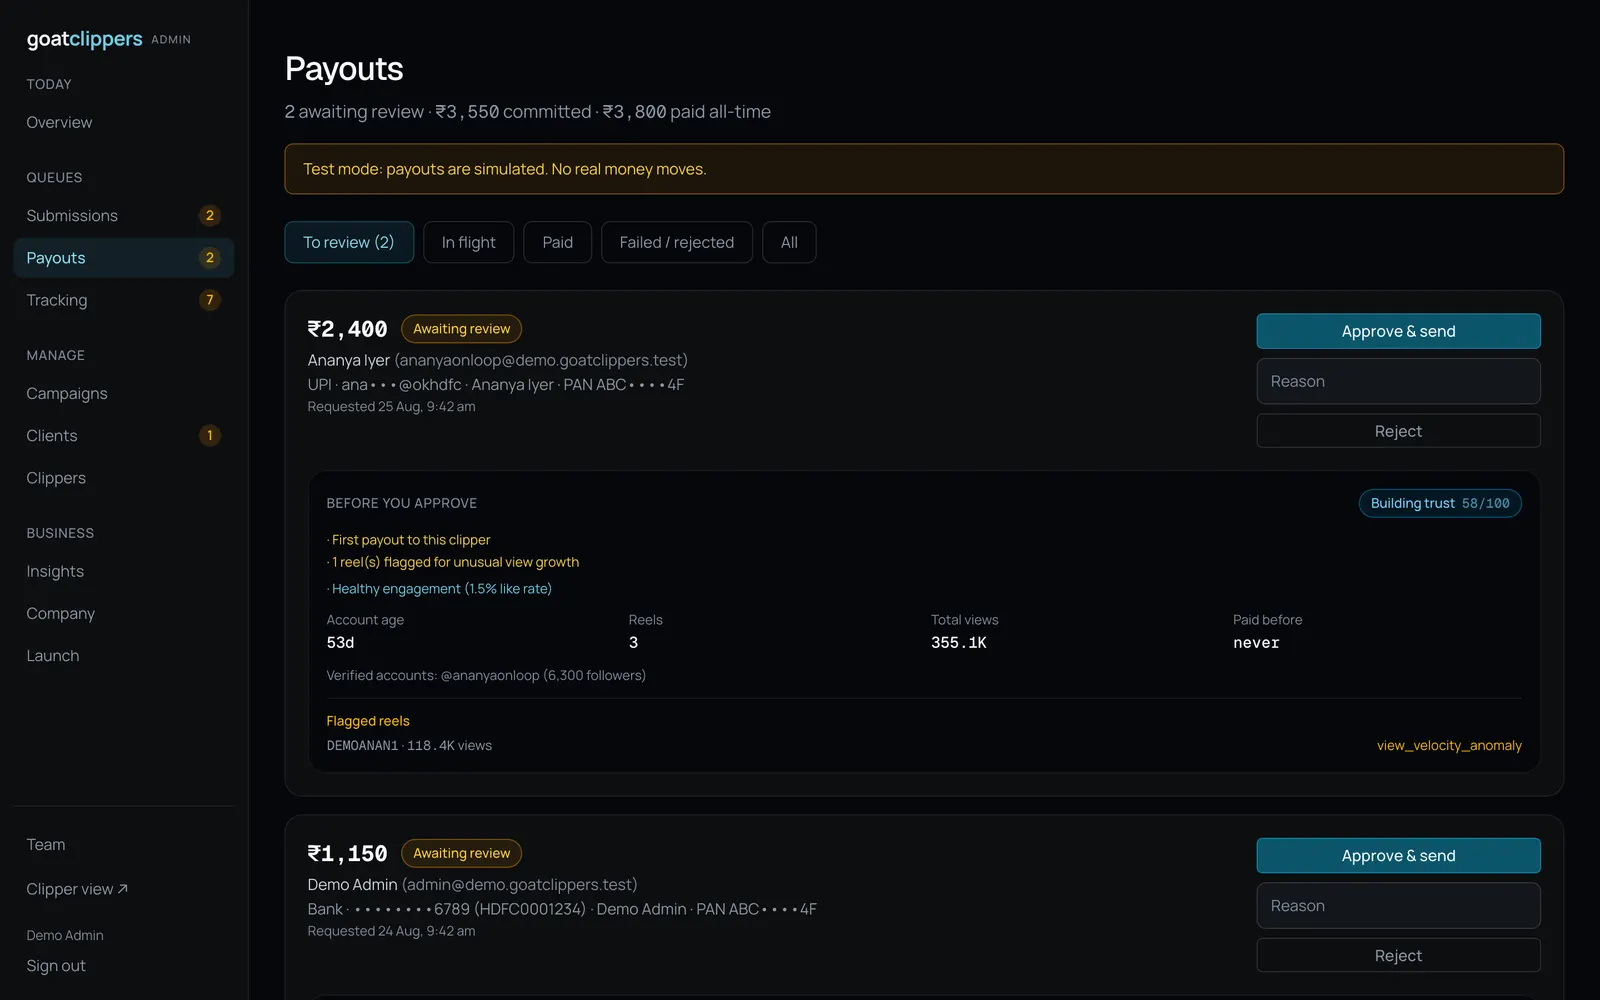Approve & send the ₹2,400 payout
This screenshot has height=1000, width=1600.
click(x=1398, y=331)
